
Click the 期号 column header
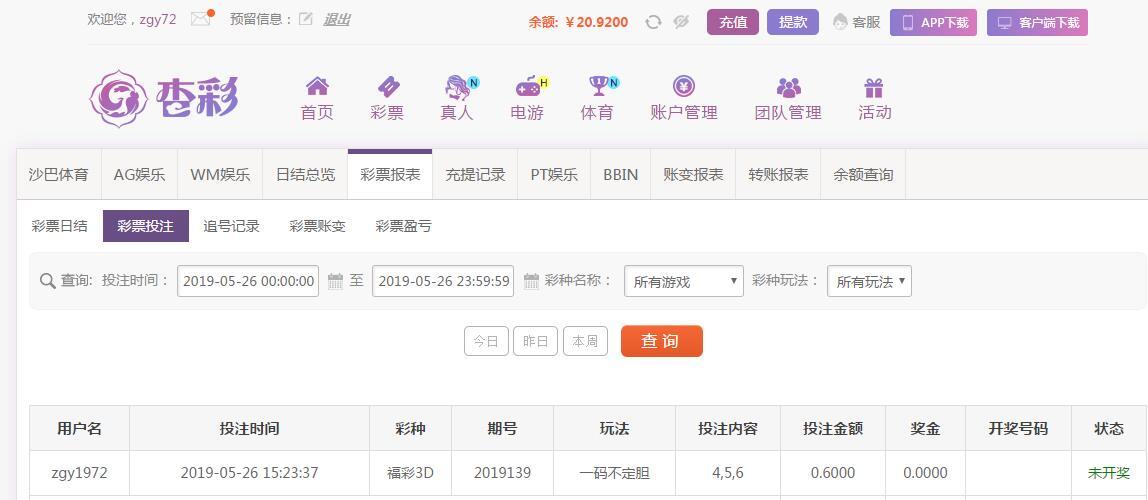click(x=502, y=429)
